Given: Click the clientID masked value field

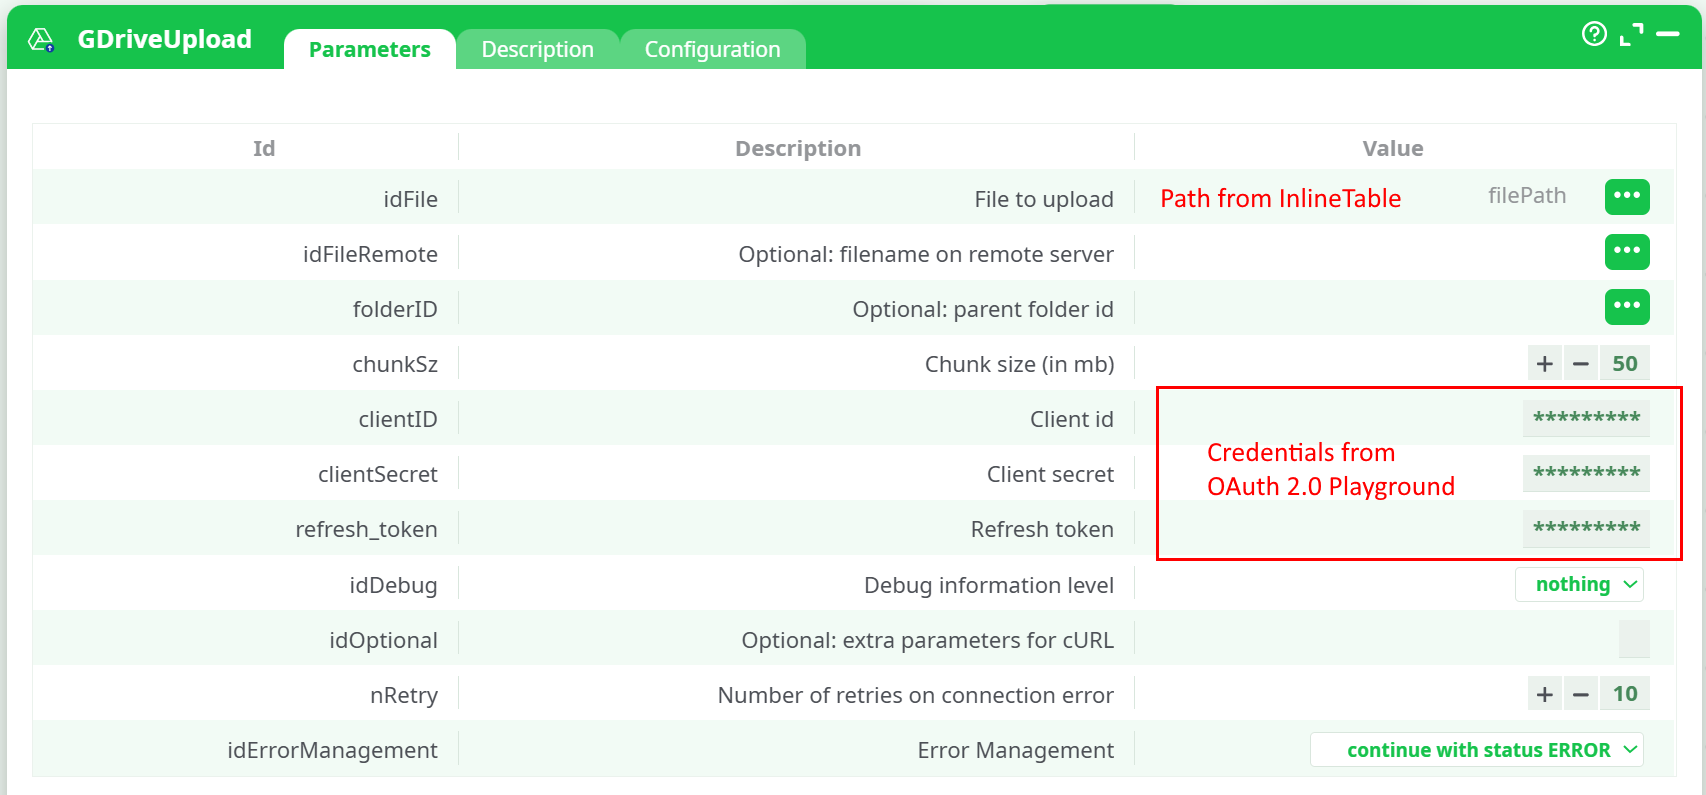Looking at the screenshot, I should click(x=1586, y=418).
